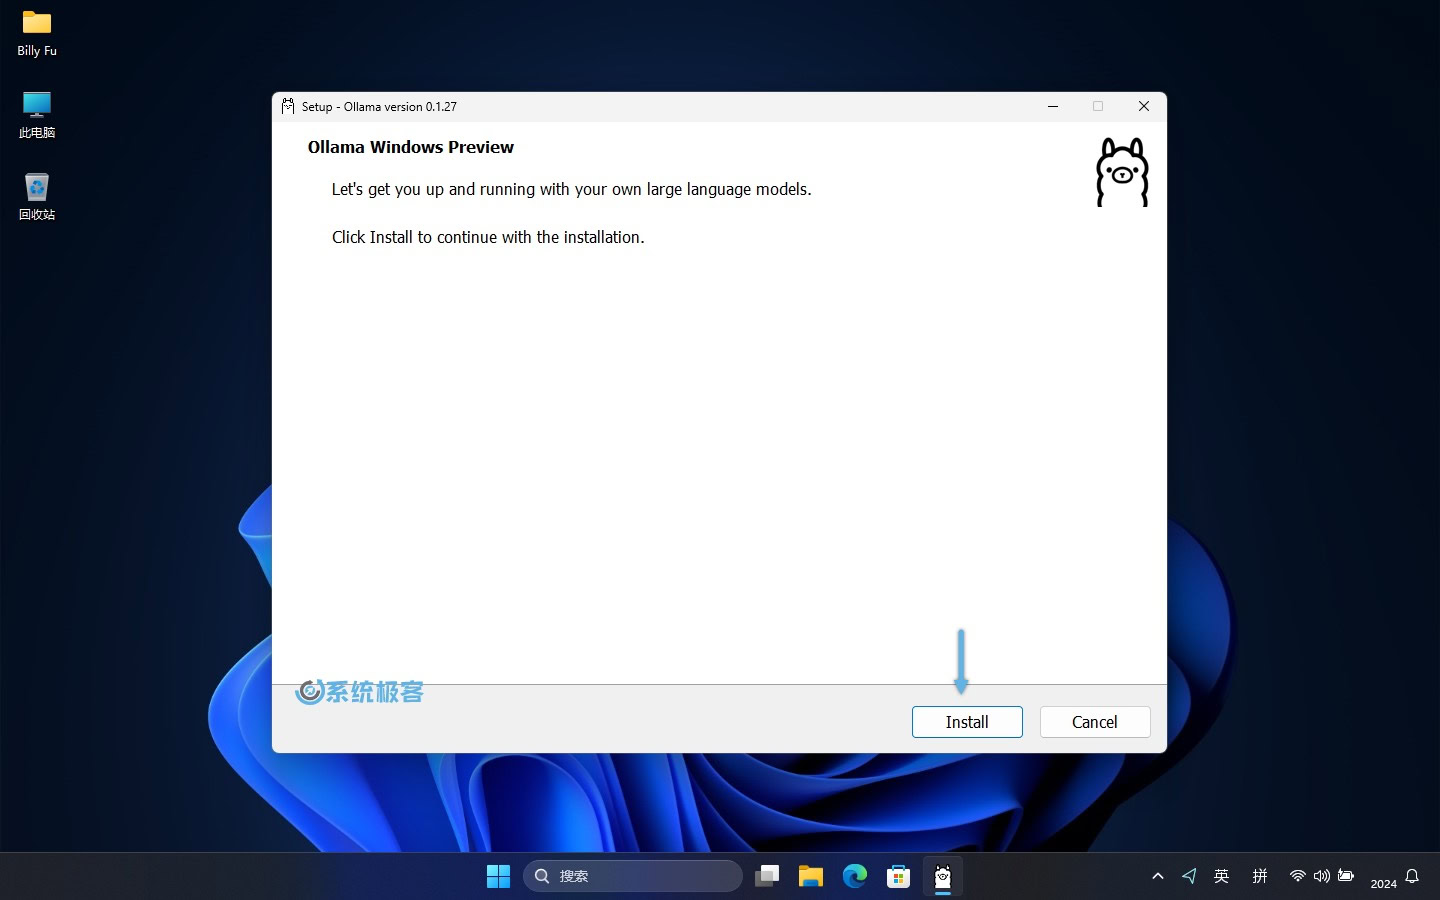Click the location arrow tray icon

coord(1189,876)
